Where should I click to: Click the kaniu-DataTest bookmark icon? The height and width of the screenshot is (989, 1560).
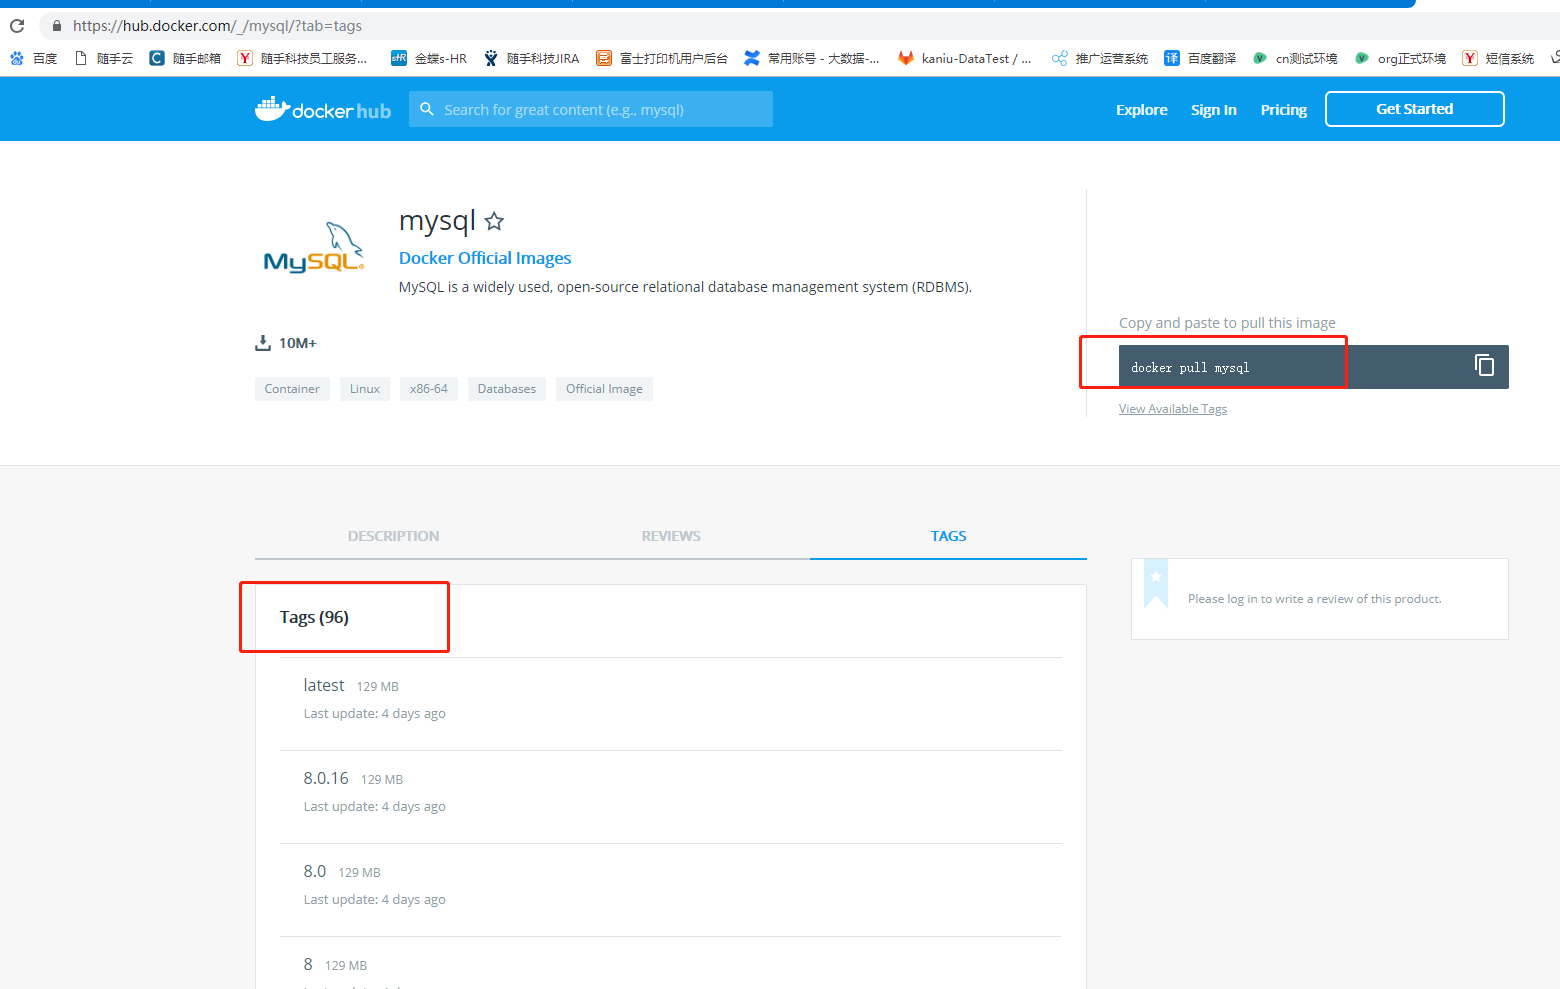pos(905,58)
